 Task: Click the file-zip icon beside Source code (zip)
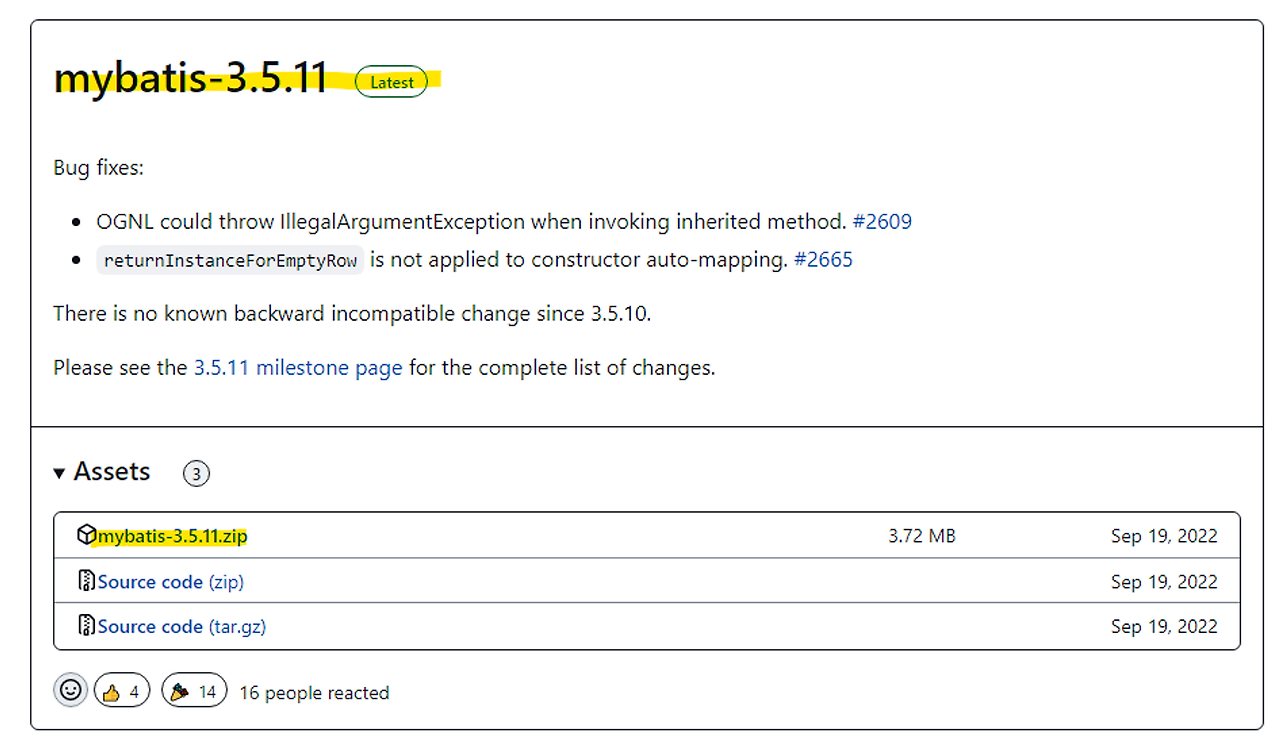coord(86,581)
